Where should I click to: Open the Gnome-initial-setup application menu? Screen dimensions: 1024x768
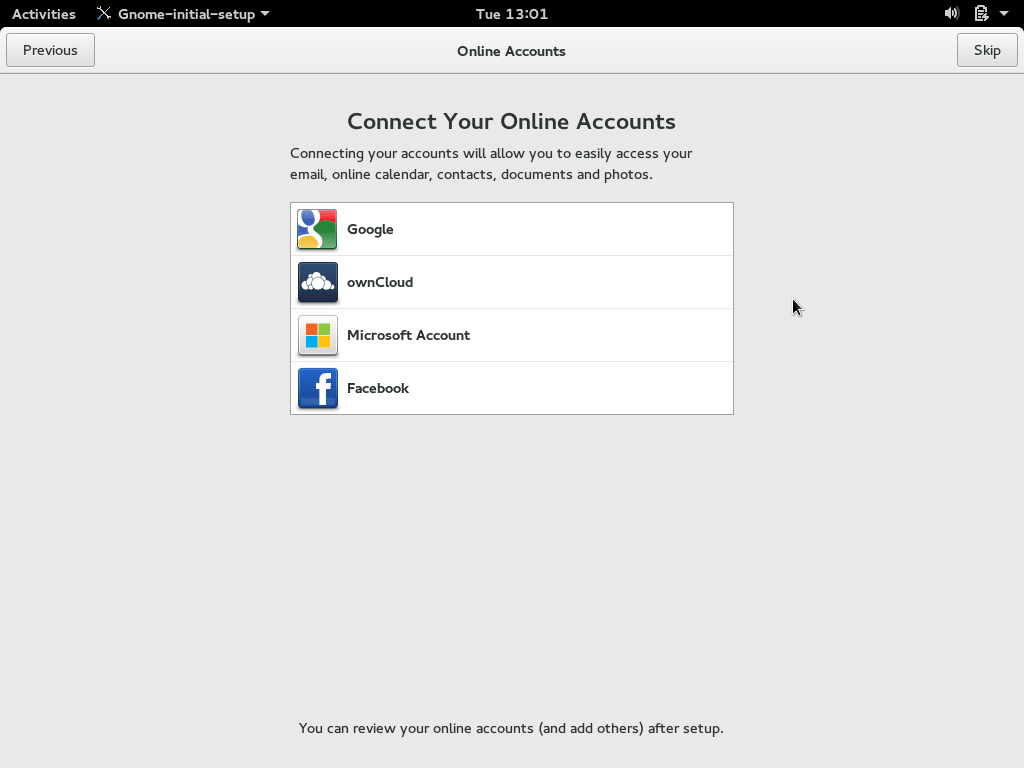(x=184, y=14)
